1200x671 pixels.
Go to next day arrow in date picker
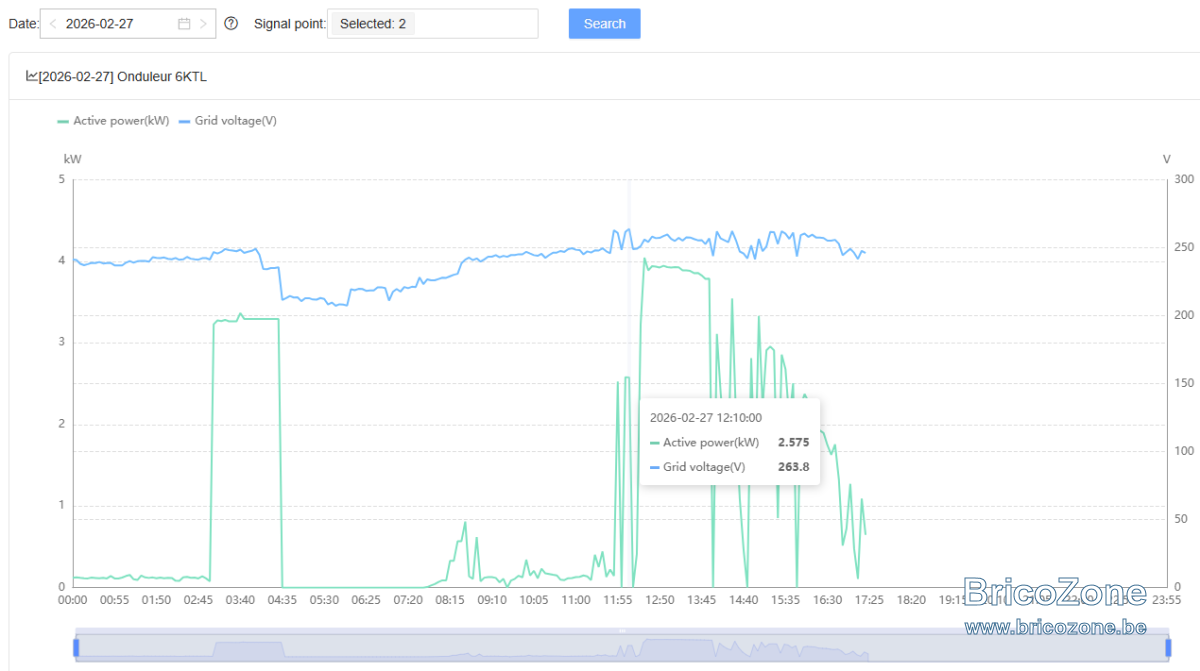click(x=204, y=24)
